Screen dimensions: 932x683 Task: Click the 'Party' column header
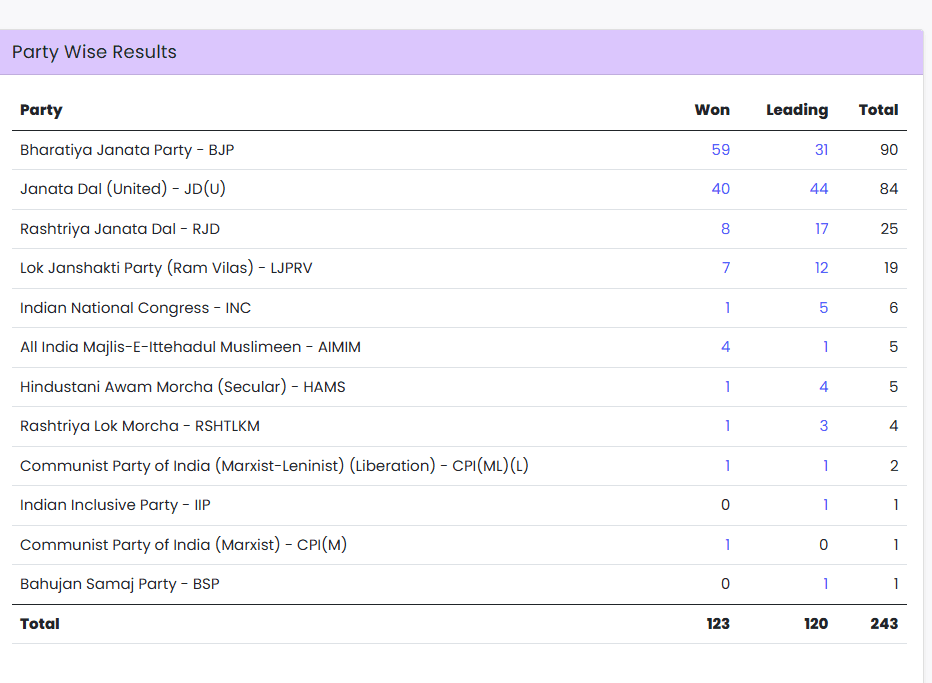(41, 110)
